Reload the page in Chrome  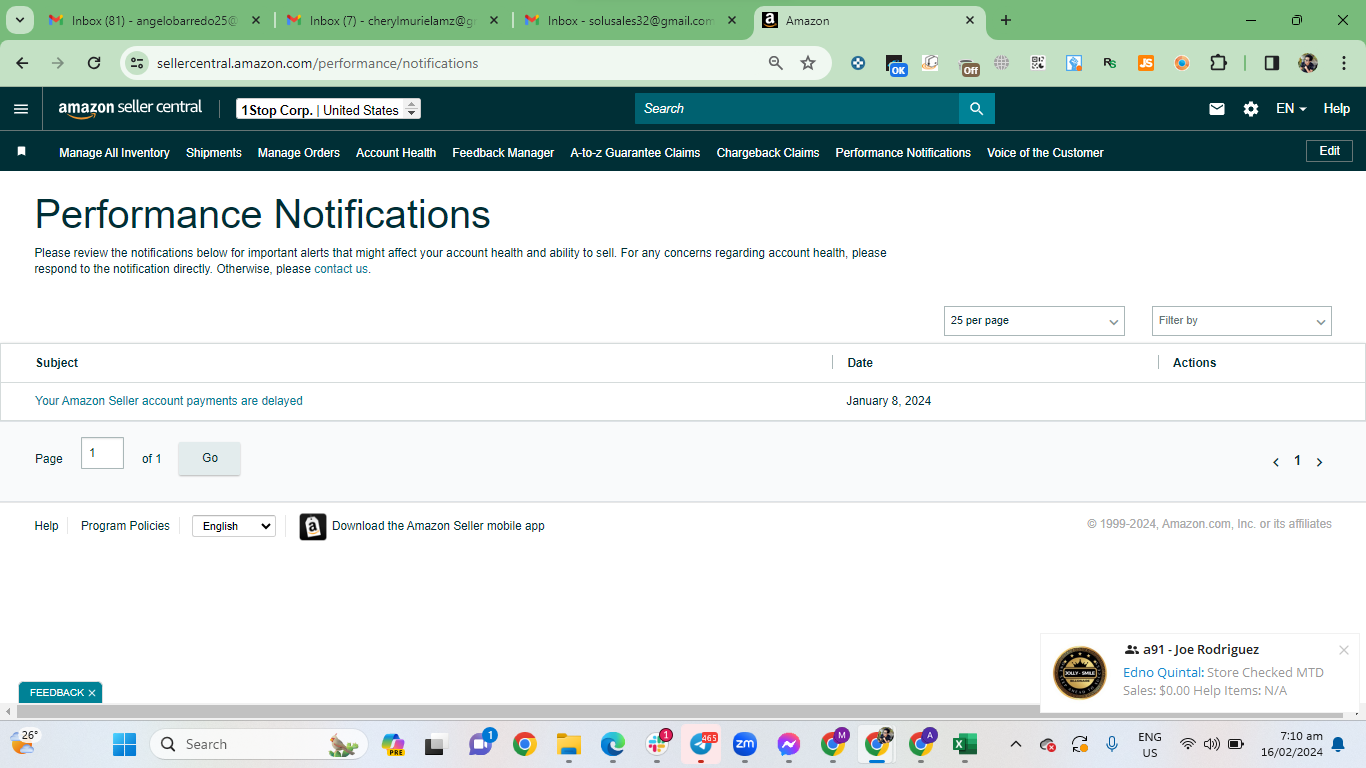click(x=94, y=63)
